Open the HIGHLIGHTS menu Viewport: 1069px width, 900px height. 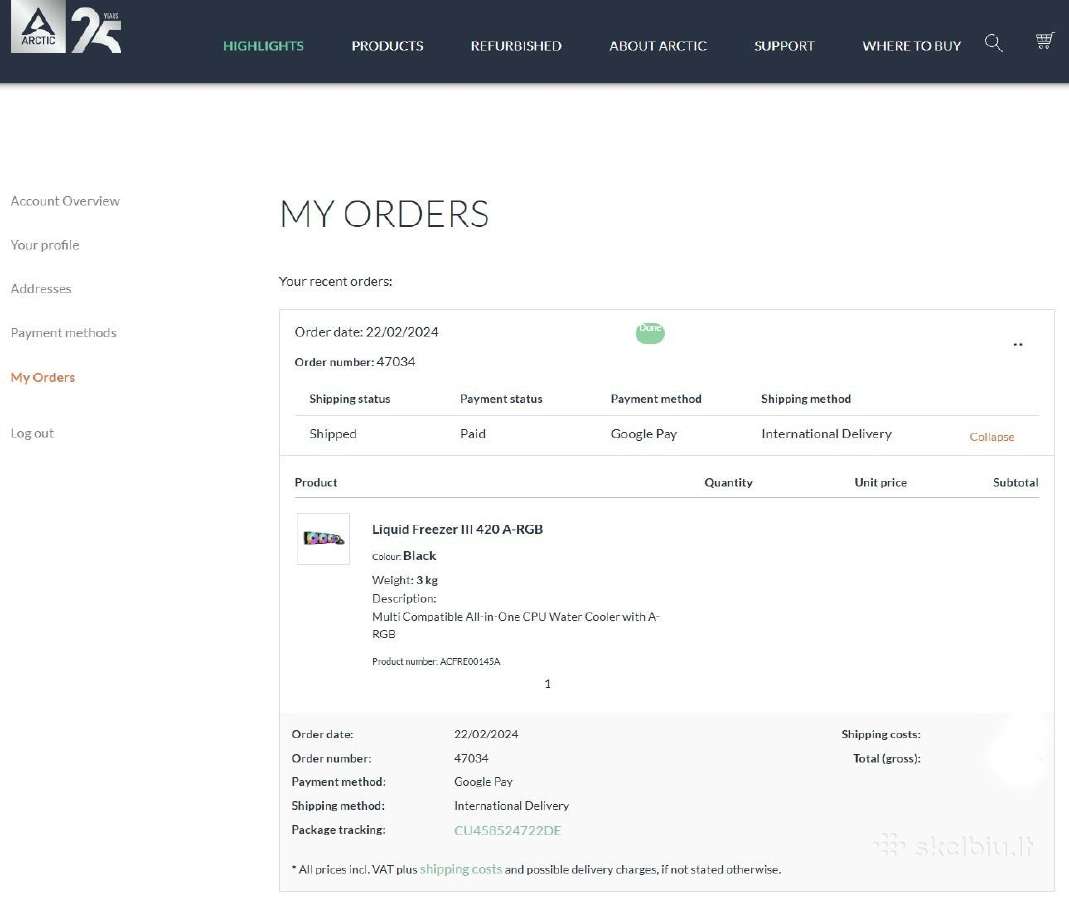pyautogui.click(x=263, y=46)
